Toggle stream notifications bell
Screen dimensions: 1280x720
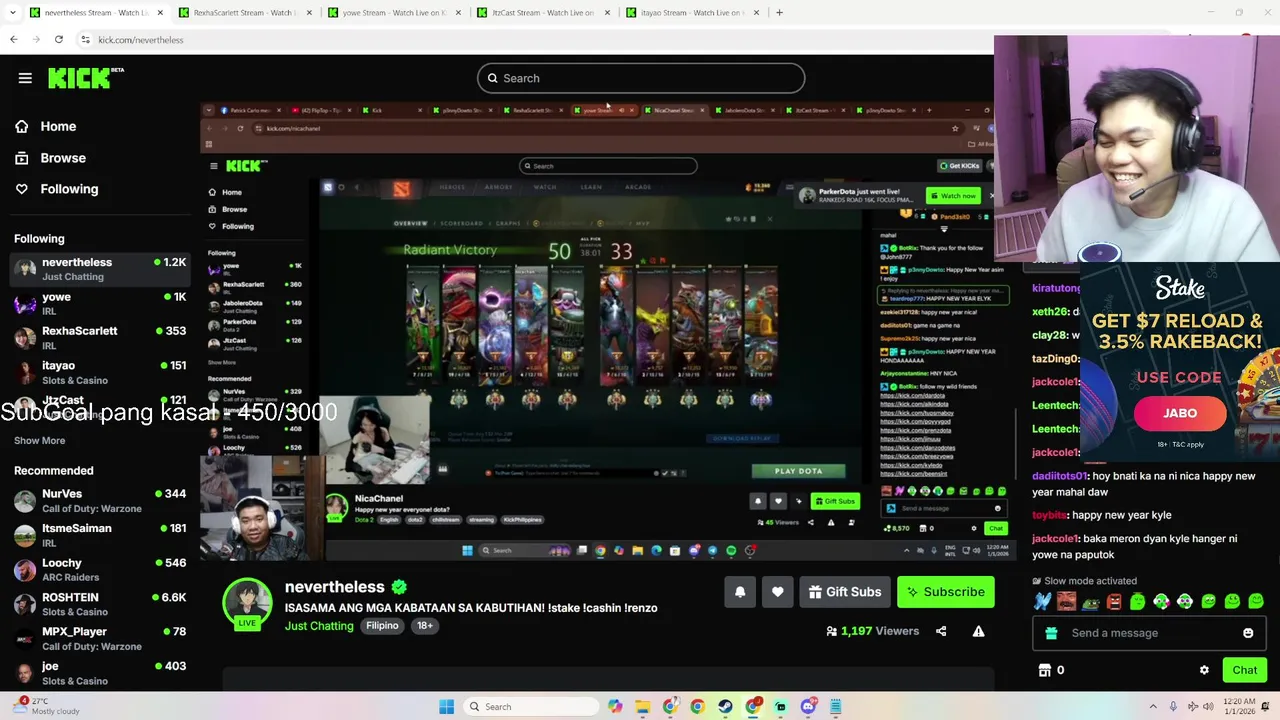(740, 592)
